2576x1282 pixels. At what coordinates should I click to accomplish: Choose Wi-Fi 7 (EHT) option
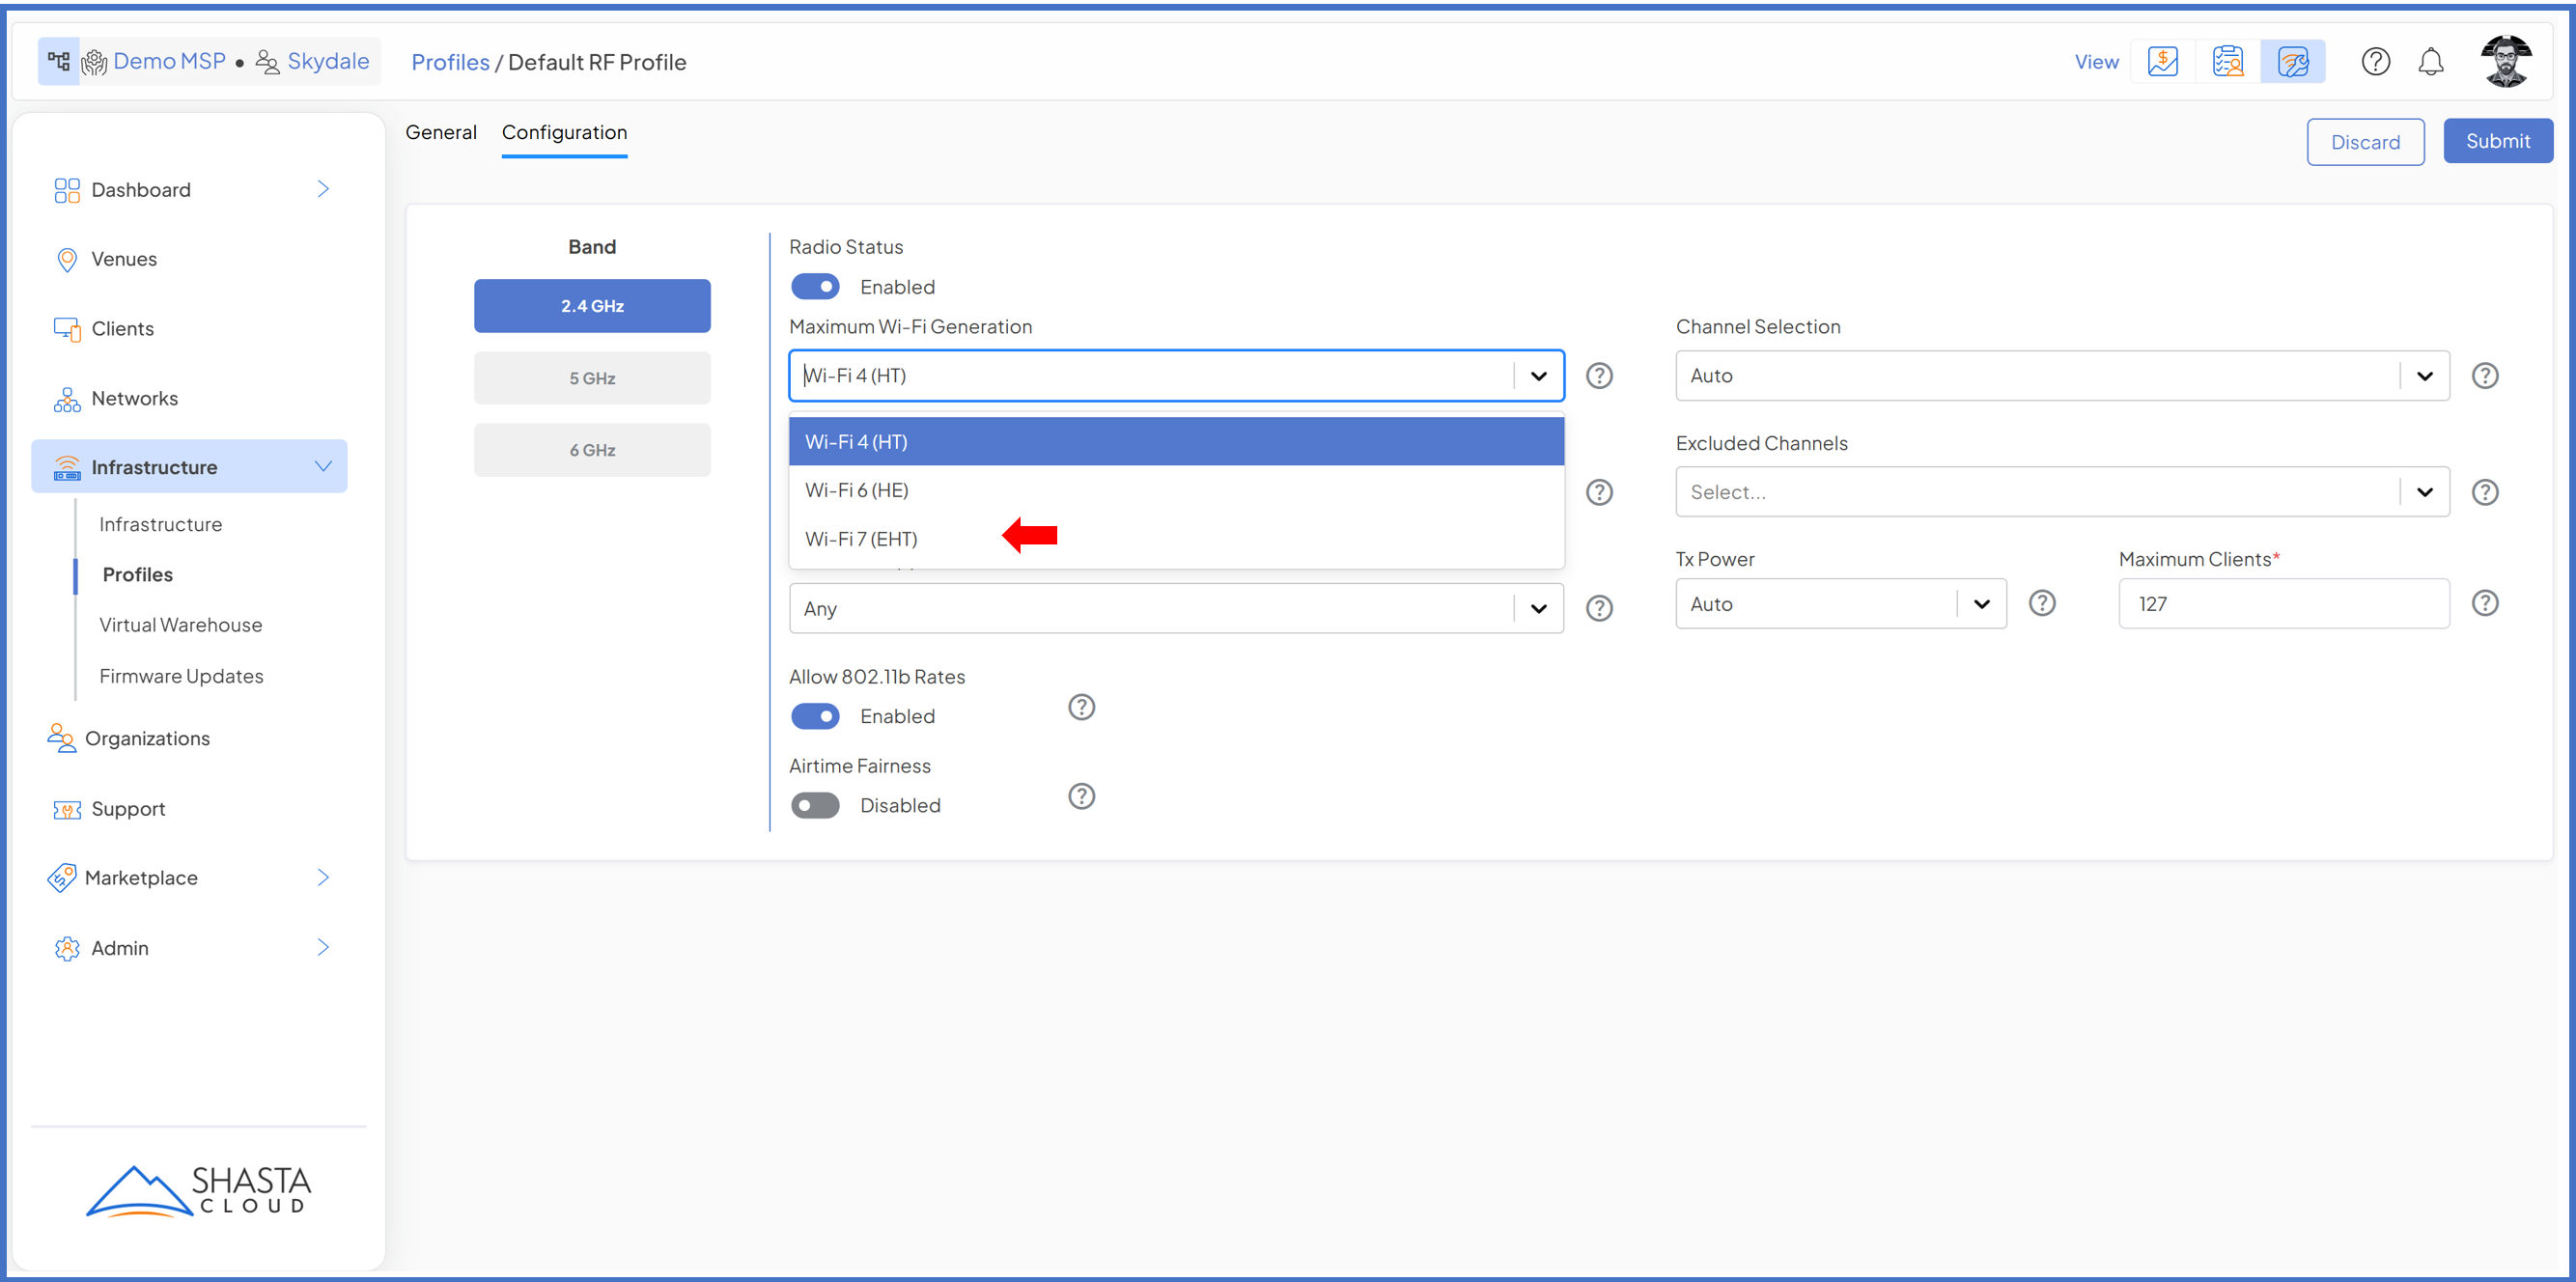tap(861, 539)
